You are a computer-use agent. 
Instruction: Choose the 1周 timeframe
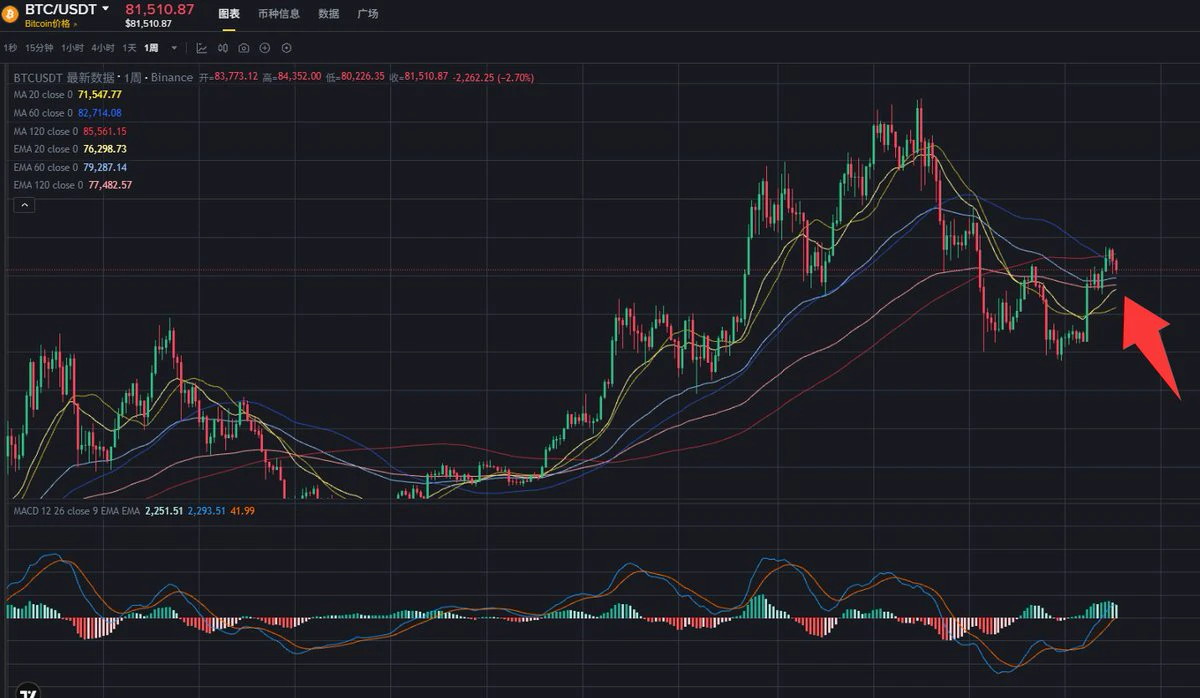point(151,48)
